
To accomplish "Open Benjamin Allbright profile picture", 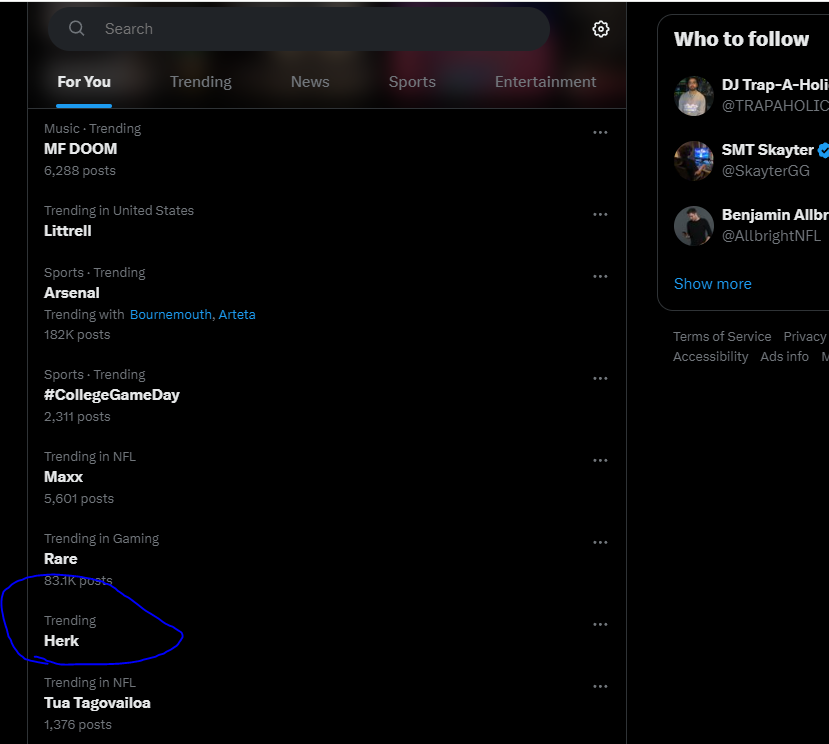I will [694, 226].
